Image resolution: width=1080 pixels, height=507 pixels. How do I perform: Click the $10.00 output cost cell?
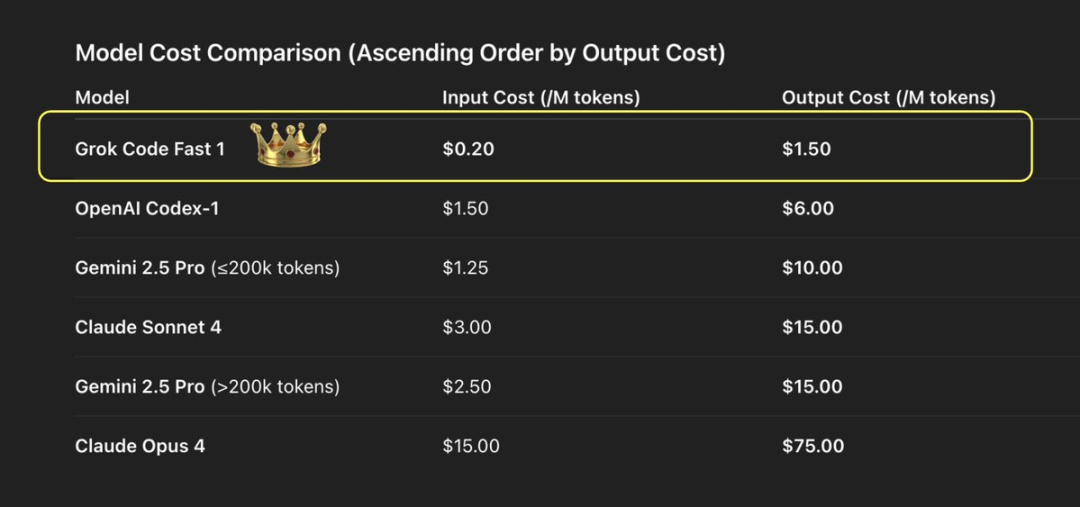pos(812,268)
